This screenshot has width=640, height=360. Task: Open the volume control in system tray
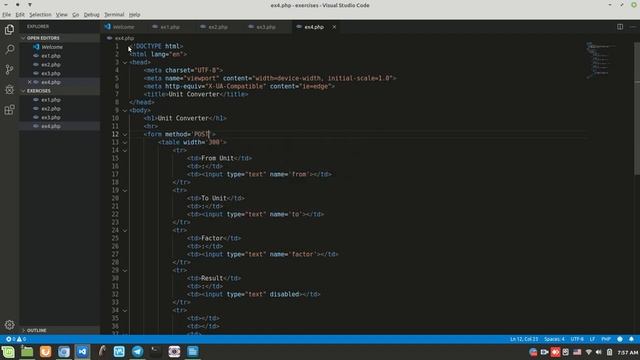click(x=598, y=352)
